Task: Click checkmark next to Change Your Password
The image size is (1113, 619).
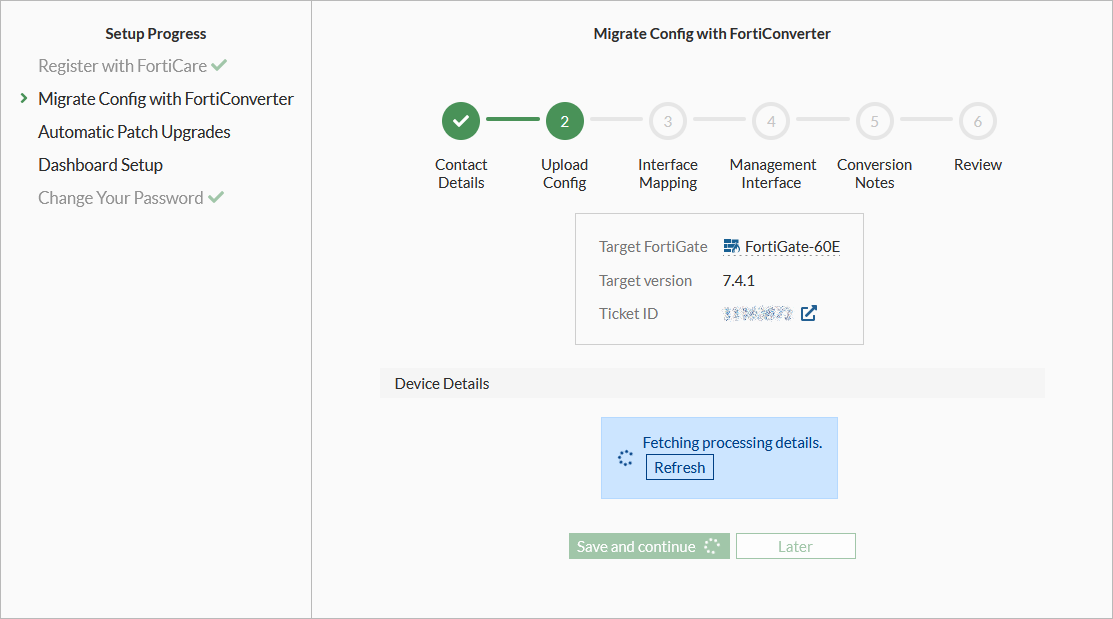Action: (x=215, y=198)
